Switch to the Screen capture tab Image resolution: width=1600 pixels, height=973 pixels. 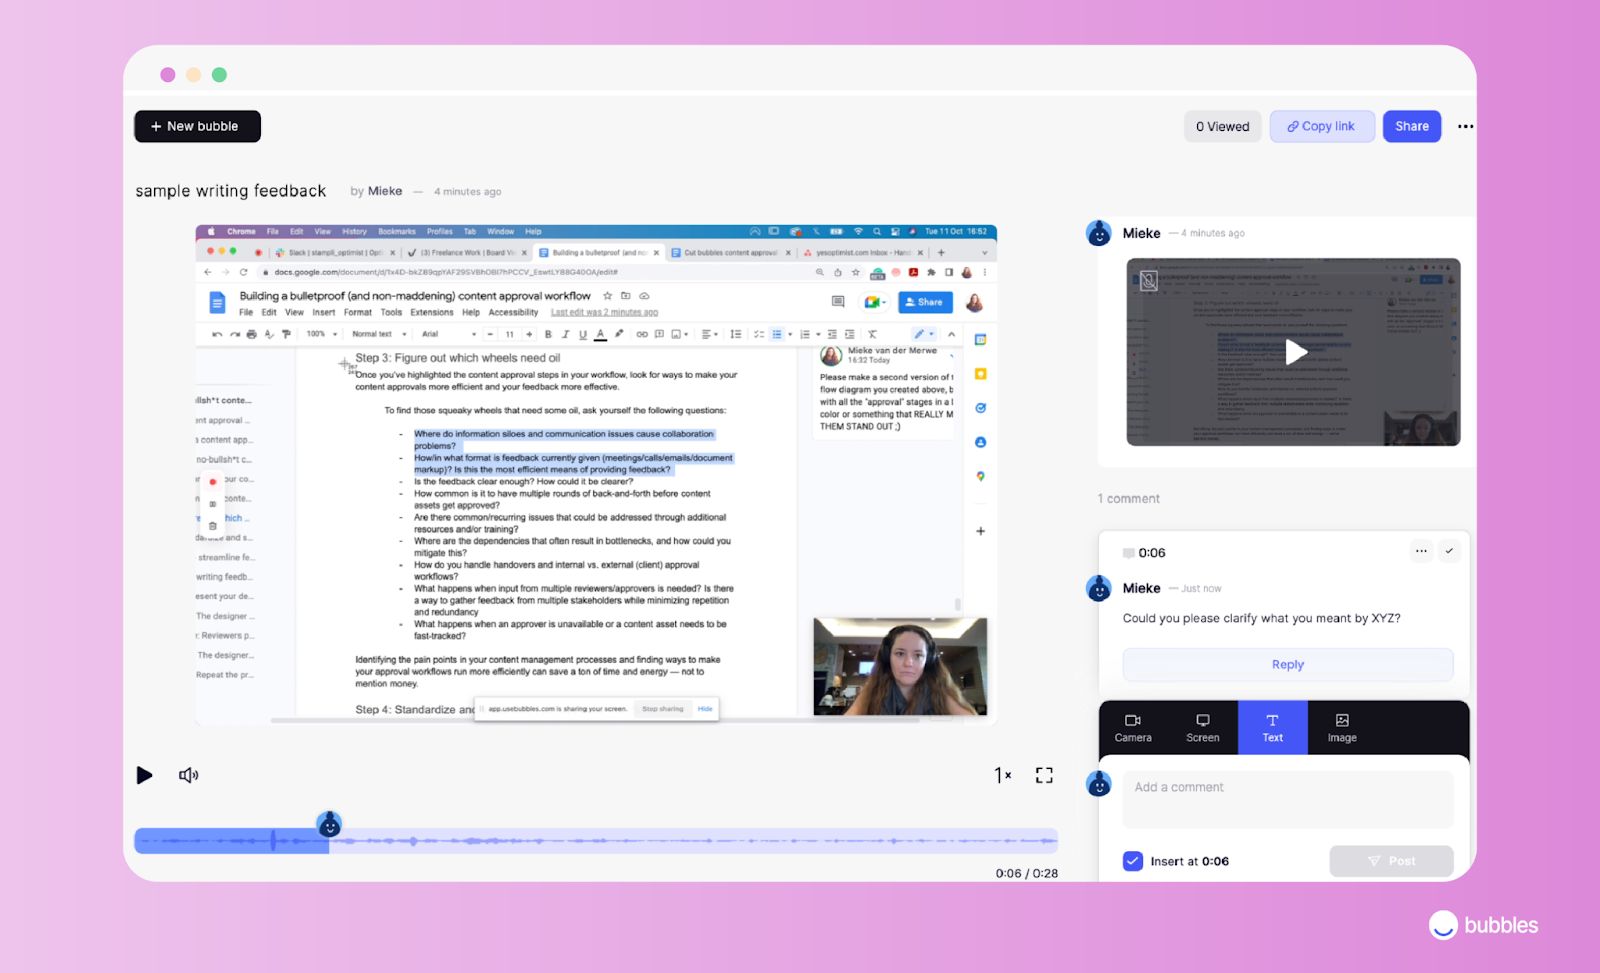(1202, 727)
